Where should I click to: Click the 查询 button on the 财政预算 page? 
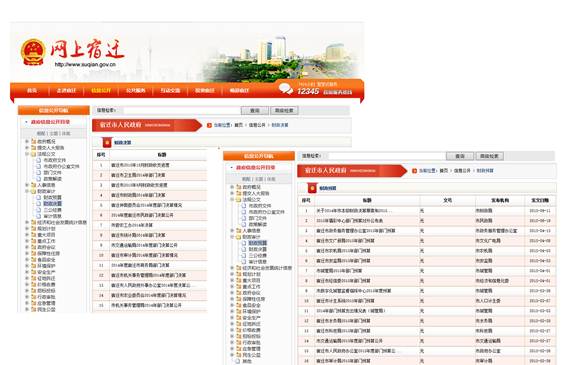click(x=460, y=156)
